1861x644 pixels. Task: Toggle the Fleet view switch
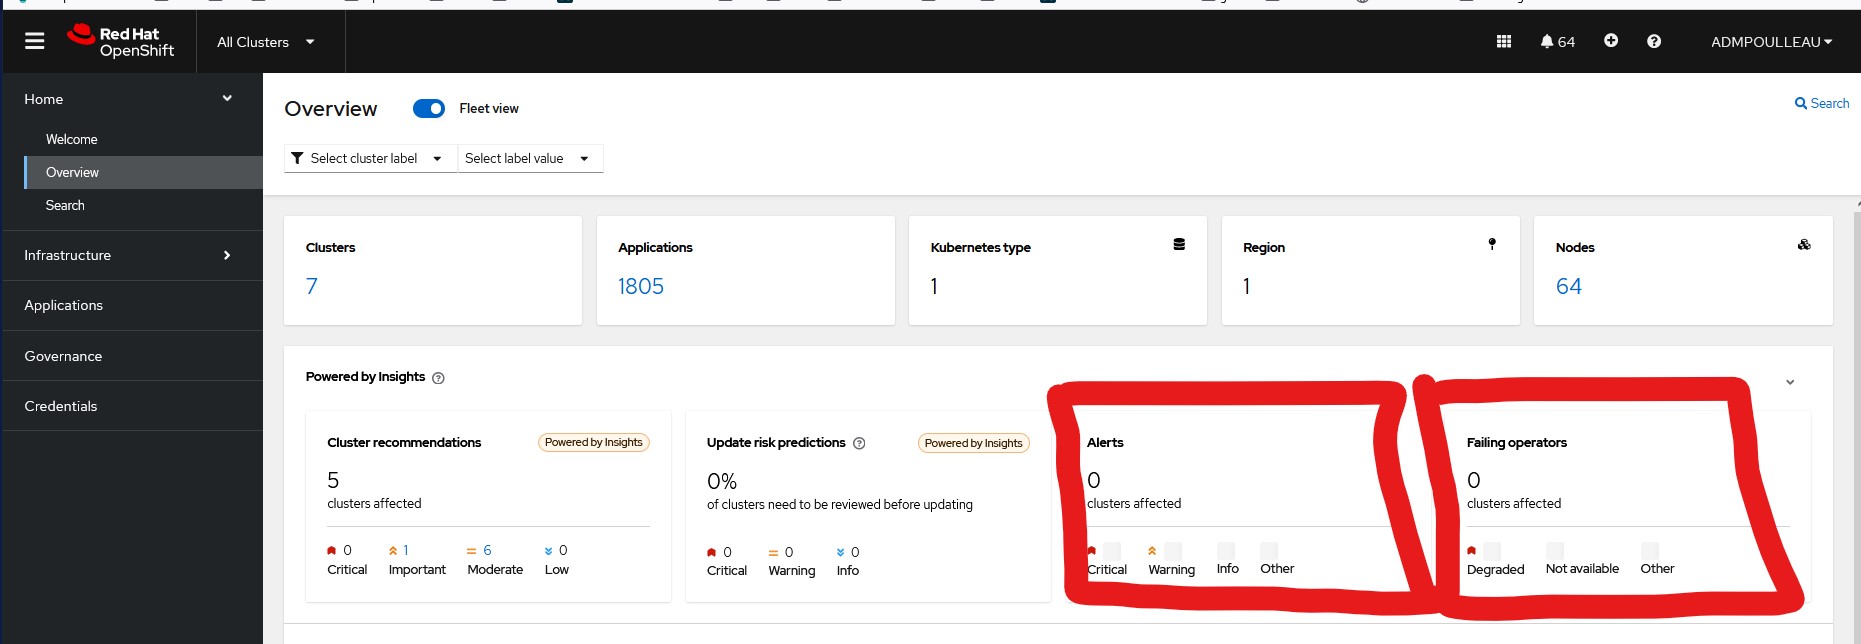429,108
